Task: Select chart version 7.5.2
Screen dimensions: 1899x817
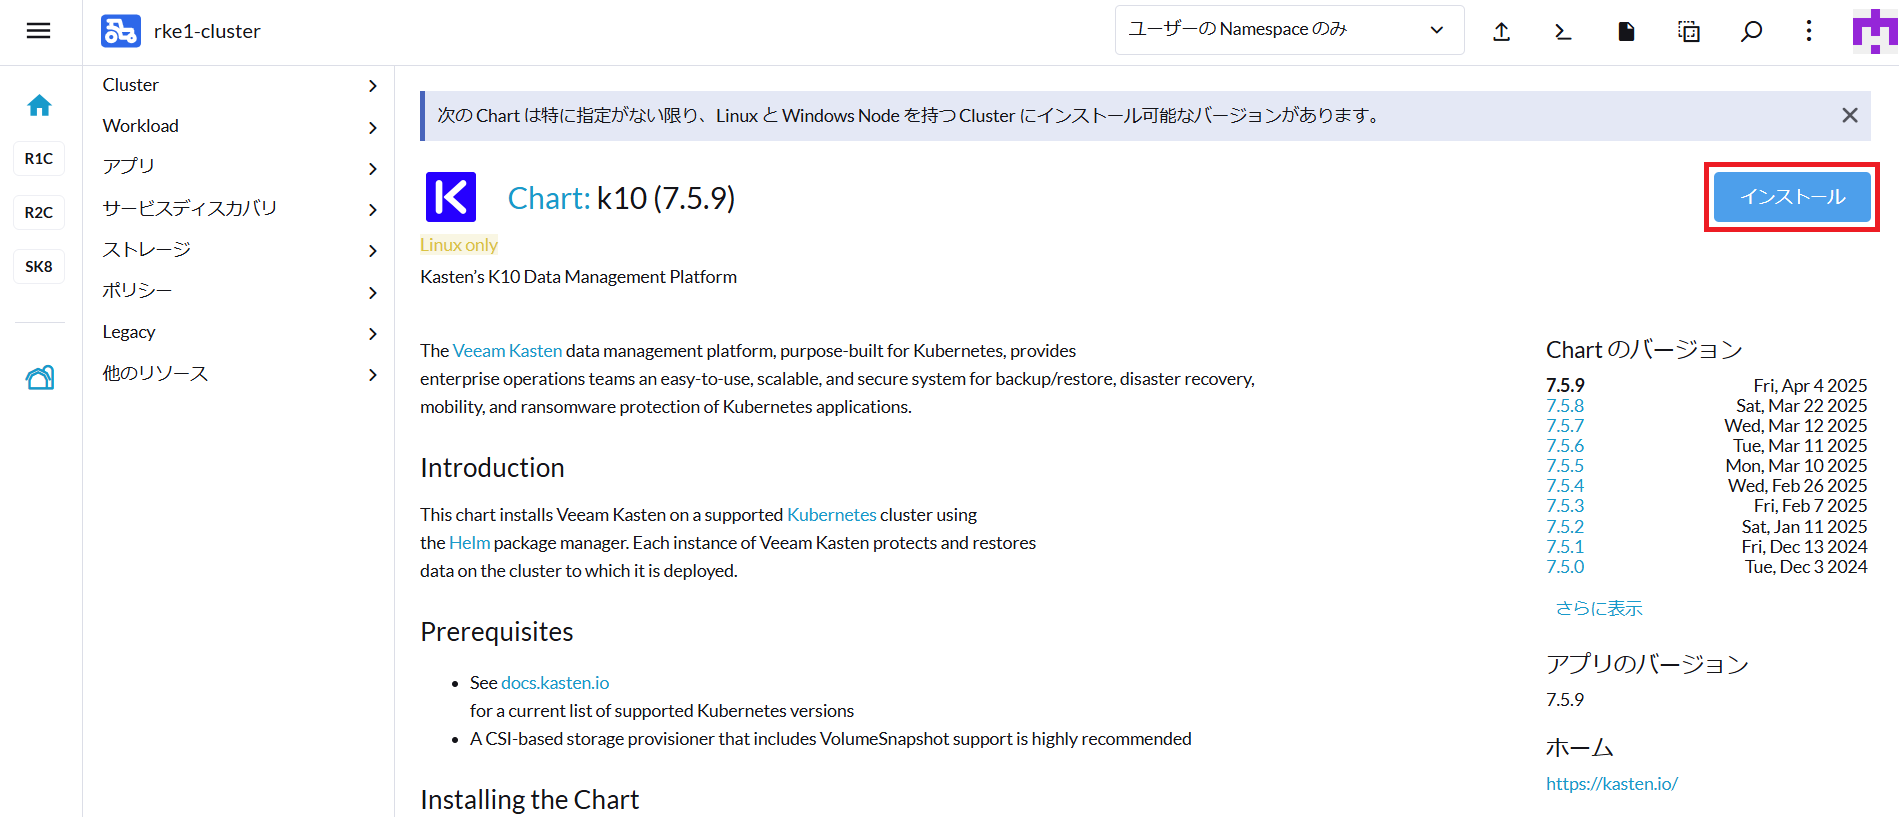Action: pyautogui.click(x=1565, y=526)
